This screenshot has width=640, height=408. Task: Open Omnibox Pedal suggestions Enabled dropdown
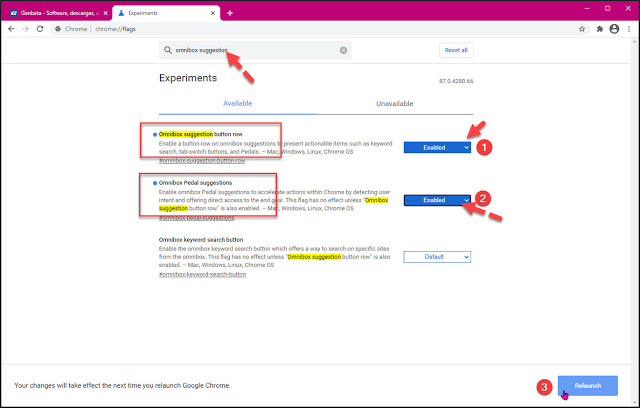[436, 200]
